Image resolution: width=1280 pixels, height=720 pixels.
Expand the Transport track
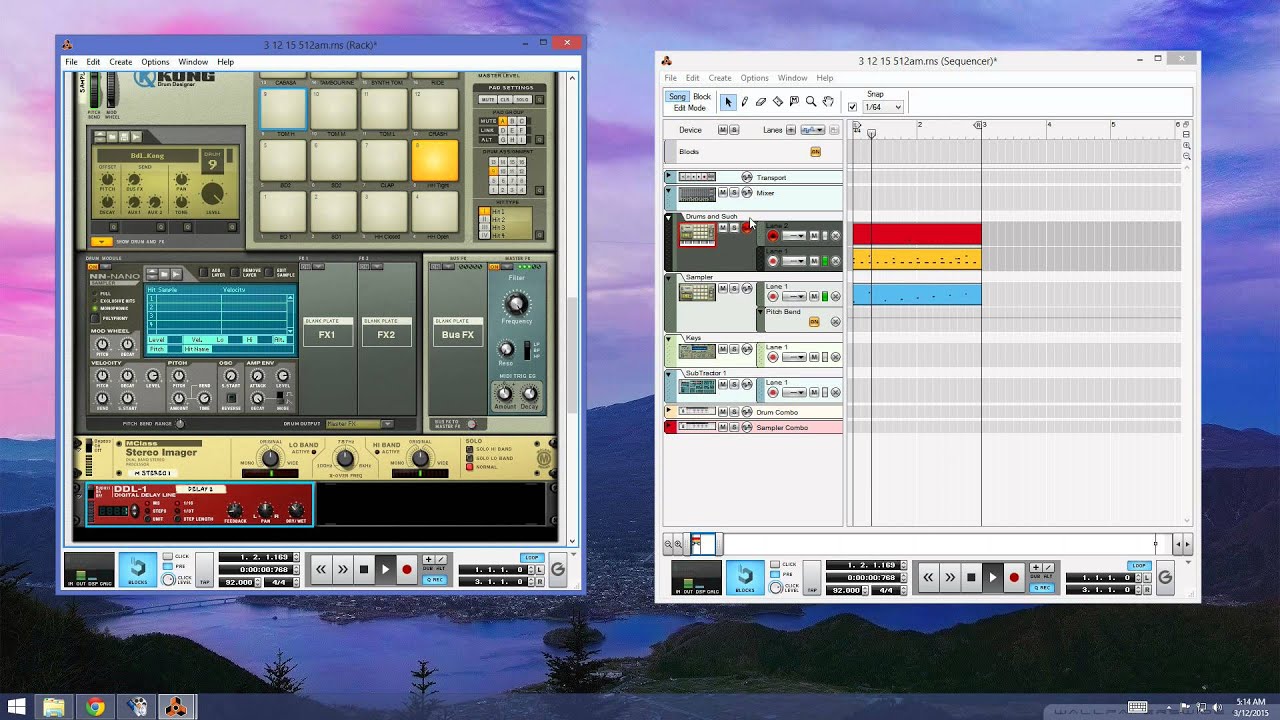(668, 177)
